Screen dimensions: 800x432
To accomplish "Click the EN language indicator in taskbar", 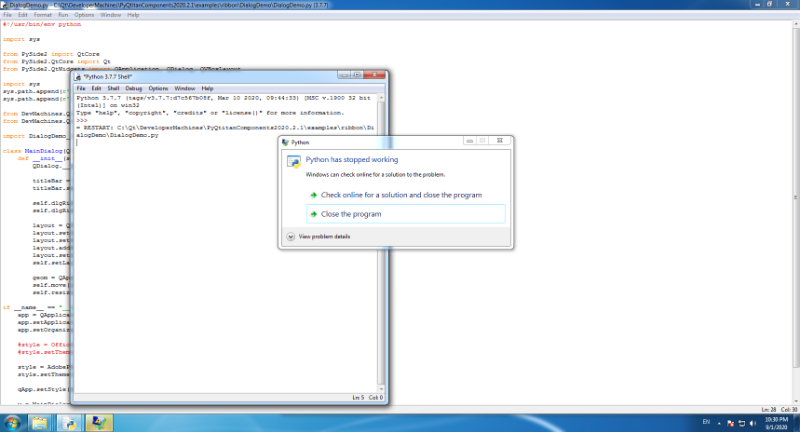I will coord(706,423).
